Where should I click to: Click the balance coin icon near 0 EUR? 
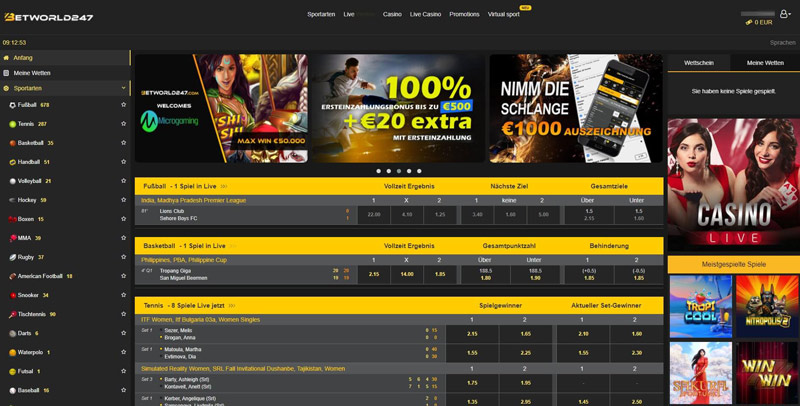click(749, 22)
